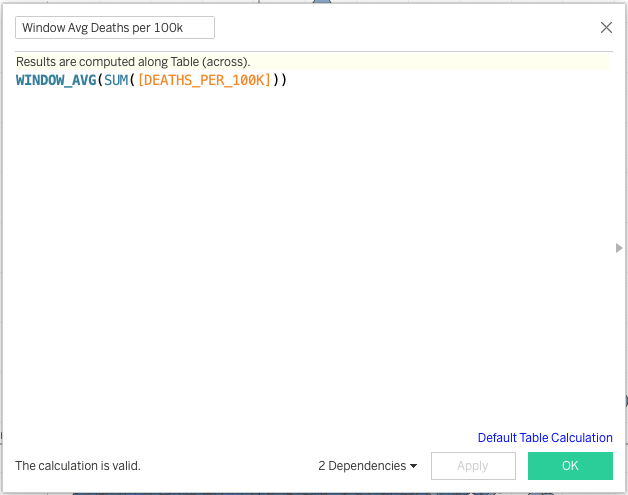
Task: Place cursor after the final closing parenthesis
Action: tap(289, 80)
